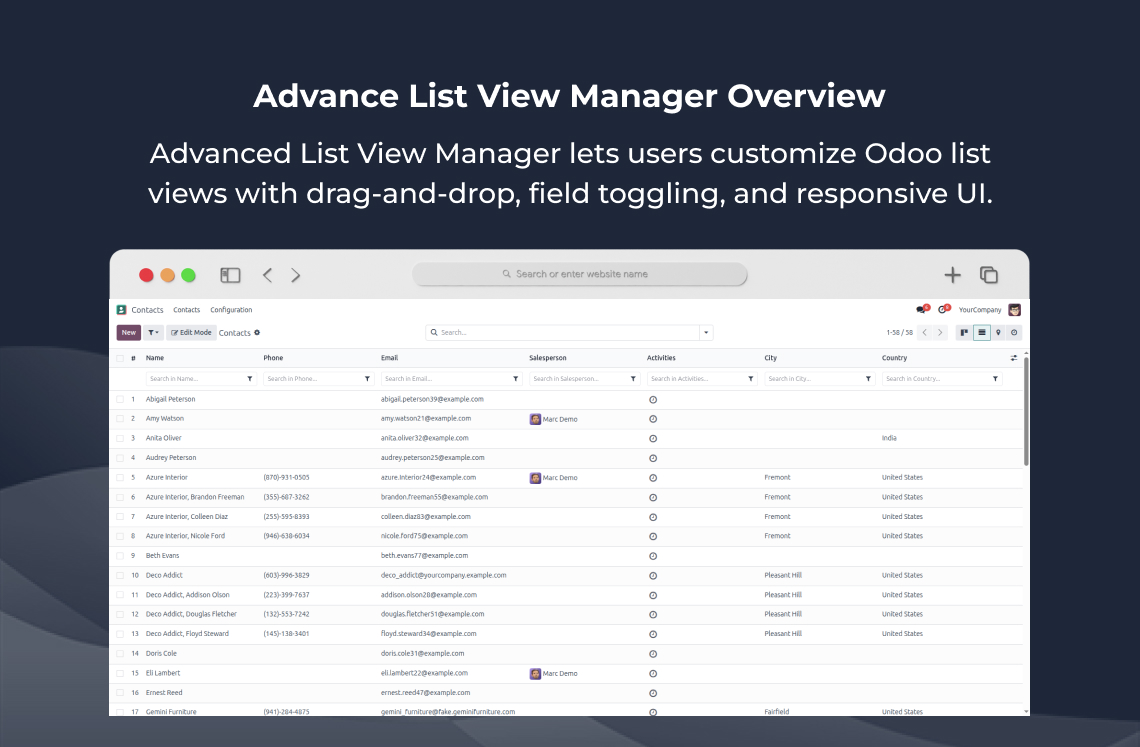The width and height of the screenshot is (1140, 747).
Task: Open the Contacts menu item
Action: tap(186, 310)
